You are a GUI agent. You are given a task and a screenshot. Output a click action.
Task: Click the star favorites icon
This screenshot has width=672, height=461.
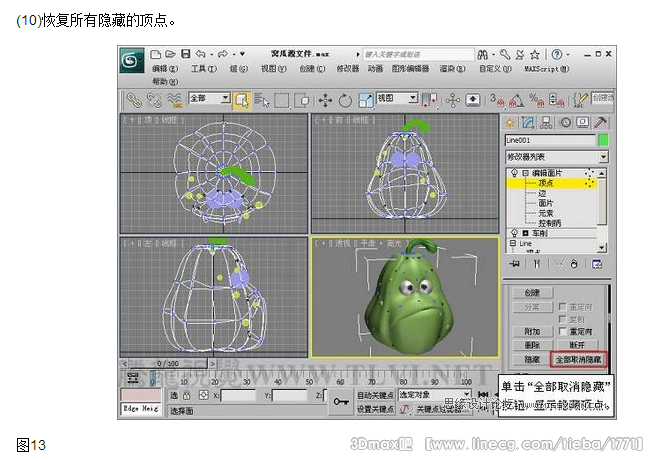534,54
